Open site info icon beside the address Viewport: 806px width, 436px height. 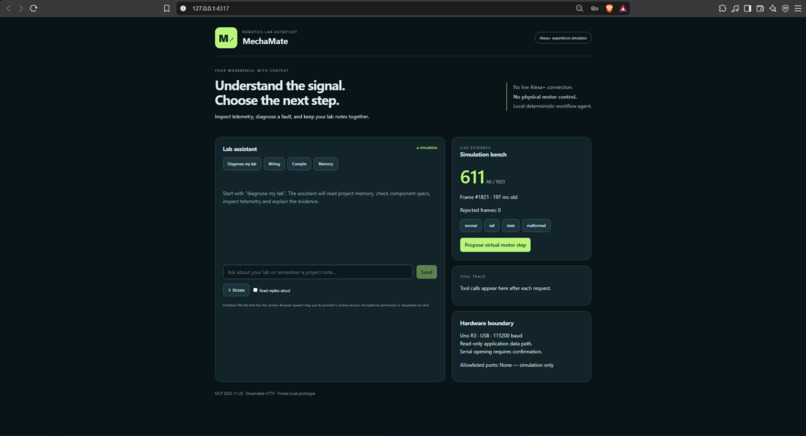[x=183, y=8]
